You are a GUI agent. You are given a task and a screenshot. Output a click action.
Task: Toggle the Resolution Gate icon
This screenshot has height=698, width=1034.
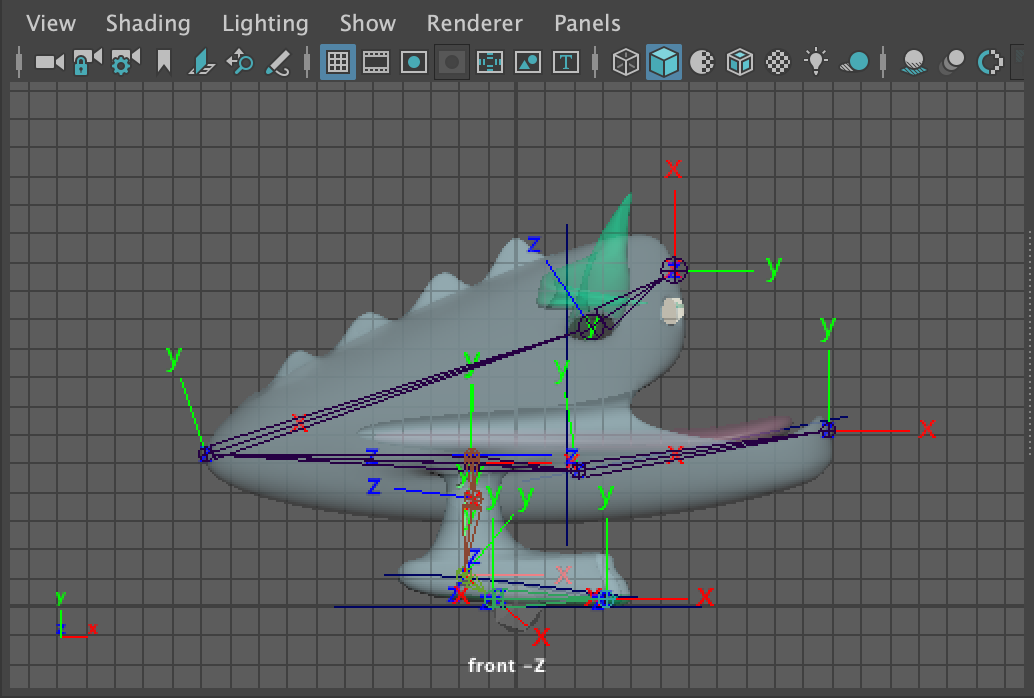(413, 63)
